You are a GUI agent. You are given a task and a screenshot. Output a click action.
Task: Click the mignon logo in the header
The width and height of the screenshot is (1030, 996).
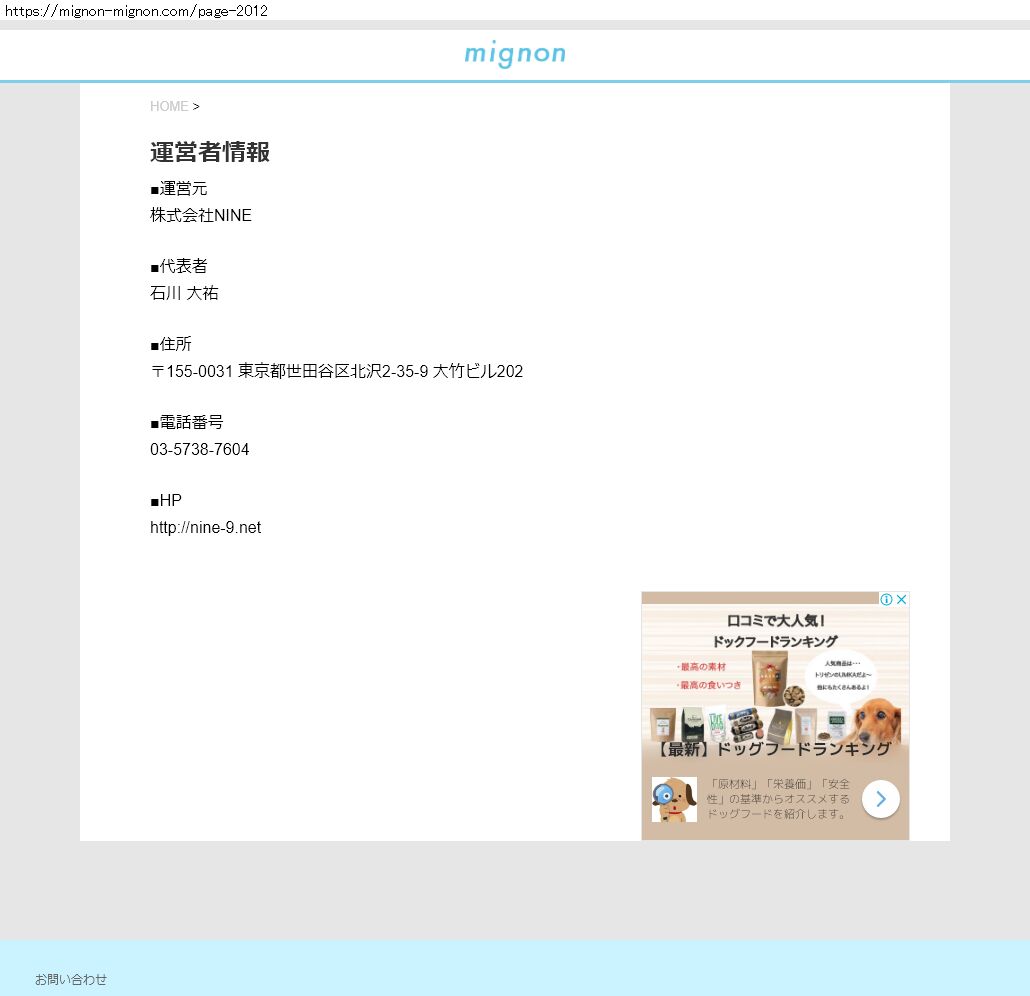[x=514, y=54]
